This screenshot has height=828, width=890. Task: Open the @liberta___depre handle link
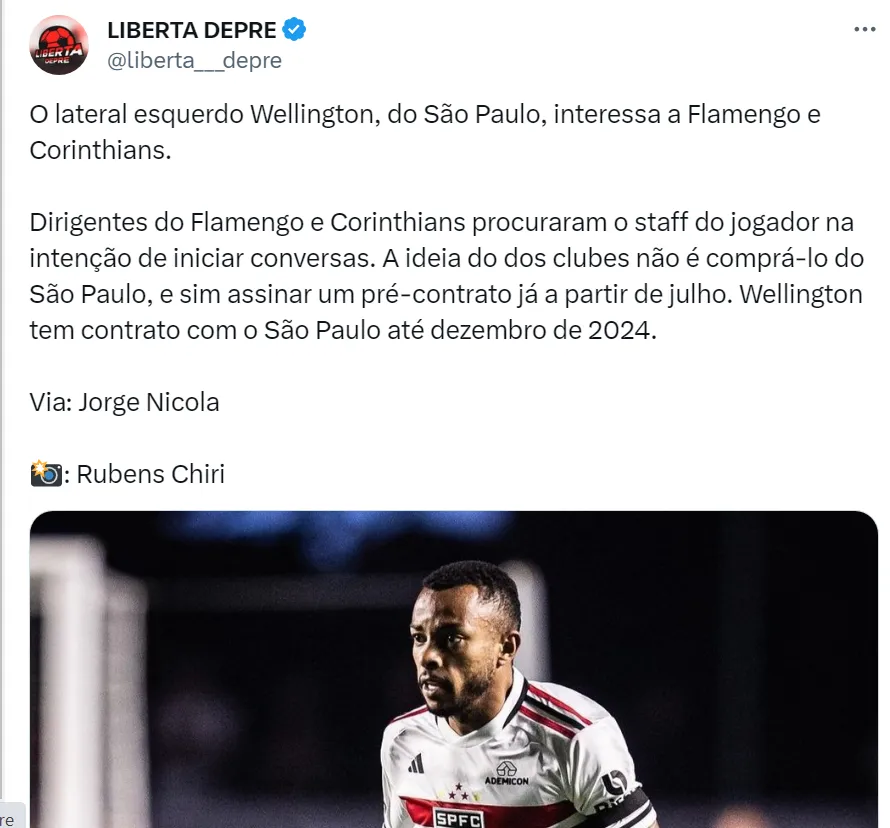click(x=195, y=60)
